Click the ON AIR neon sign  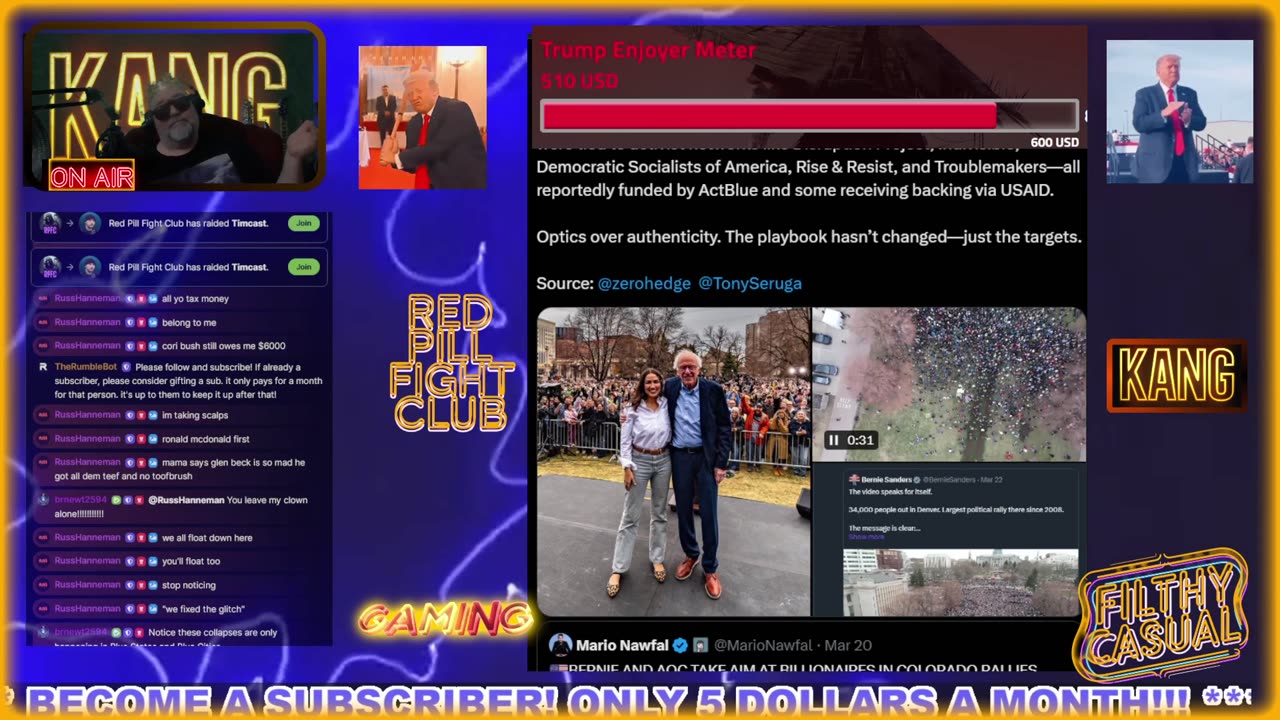(92, 178)
